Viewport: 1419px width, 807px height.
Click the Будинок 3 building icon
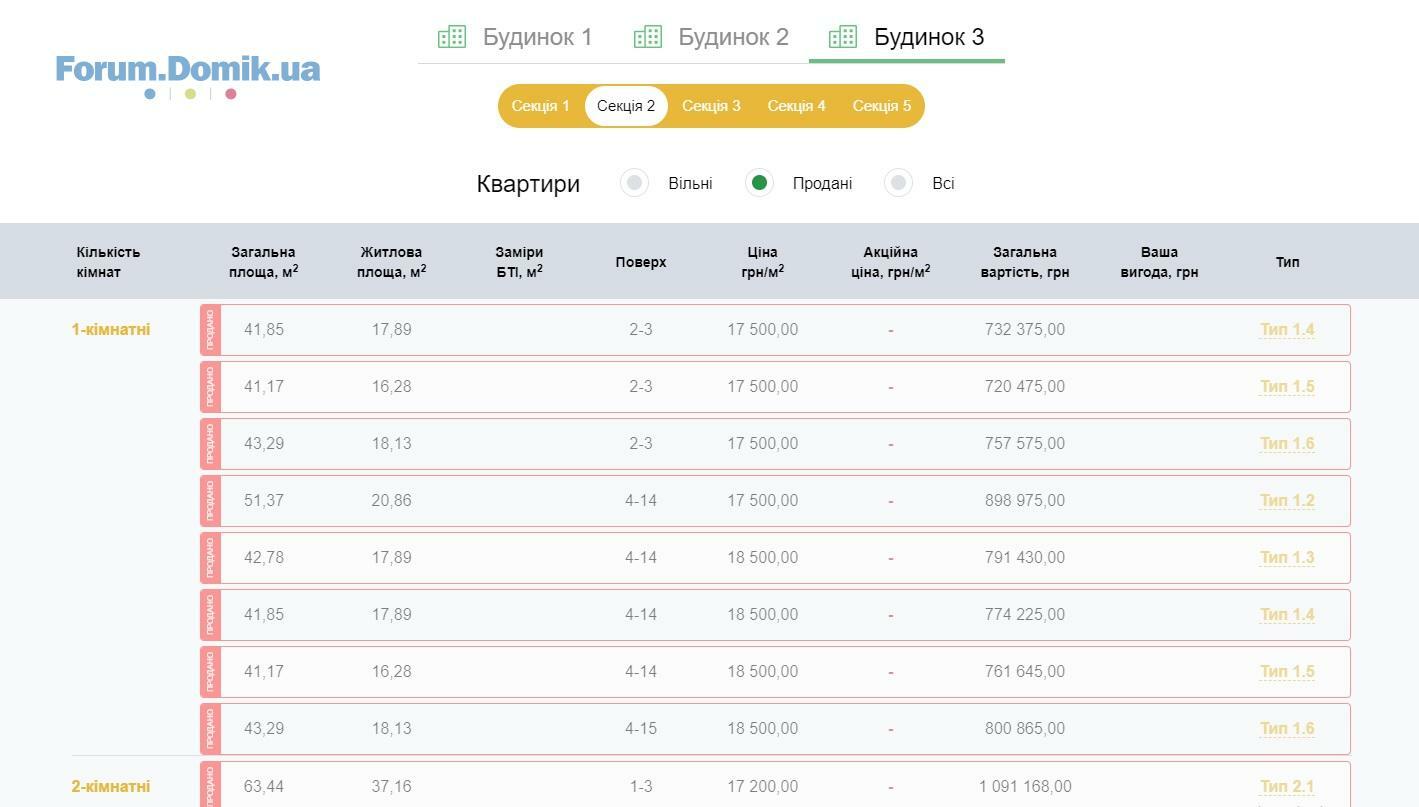(843, 37)
